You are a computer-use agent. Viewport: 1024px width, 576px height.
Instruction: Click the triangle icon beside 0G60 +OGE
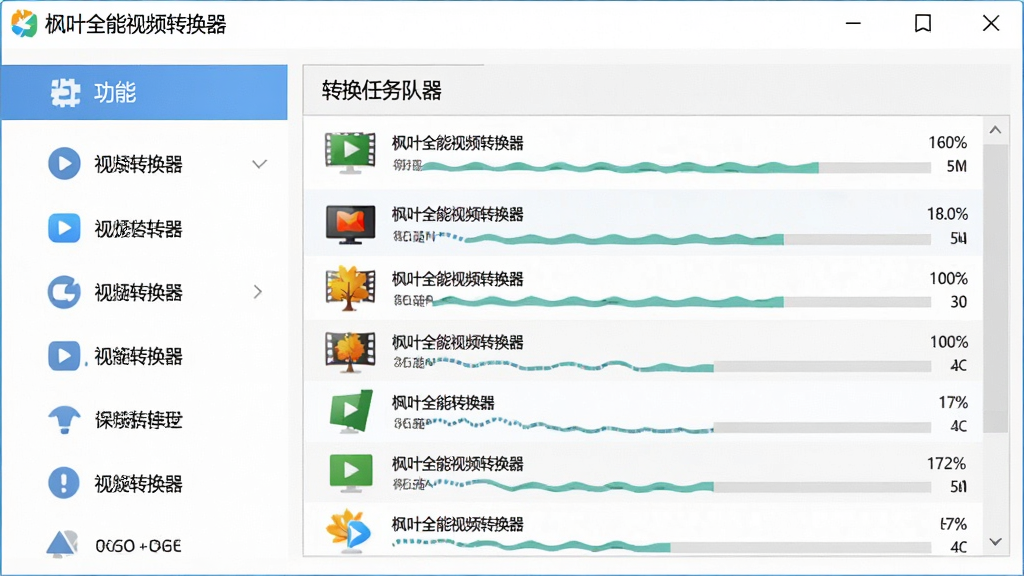pos(63,544)
